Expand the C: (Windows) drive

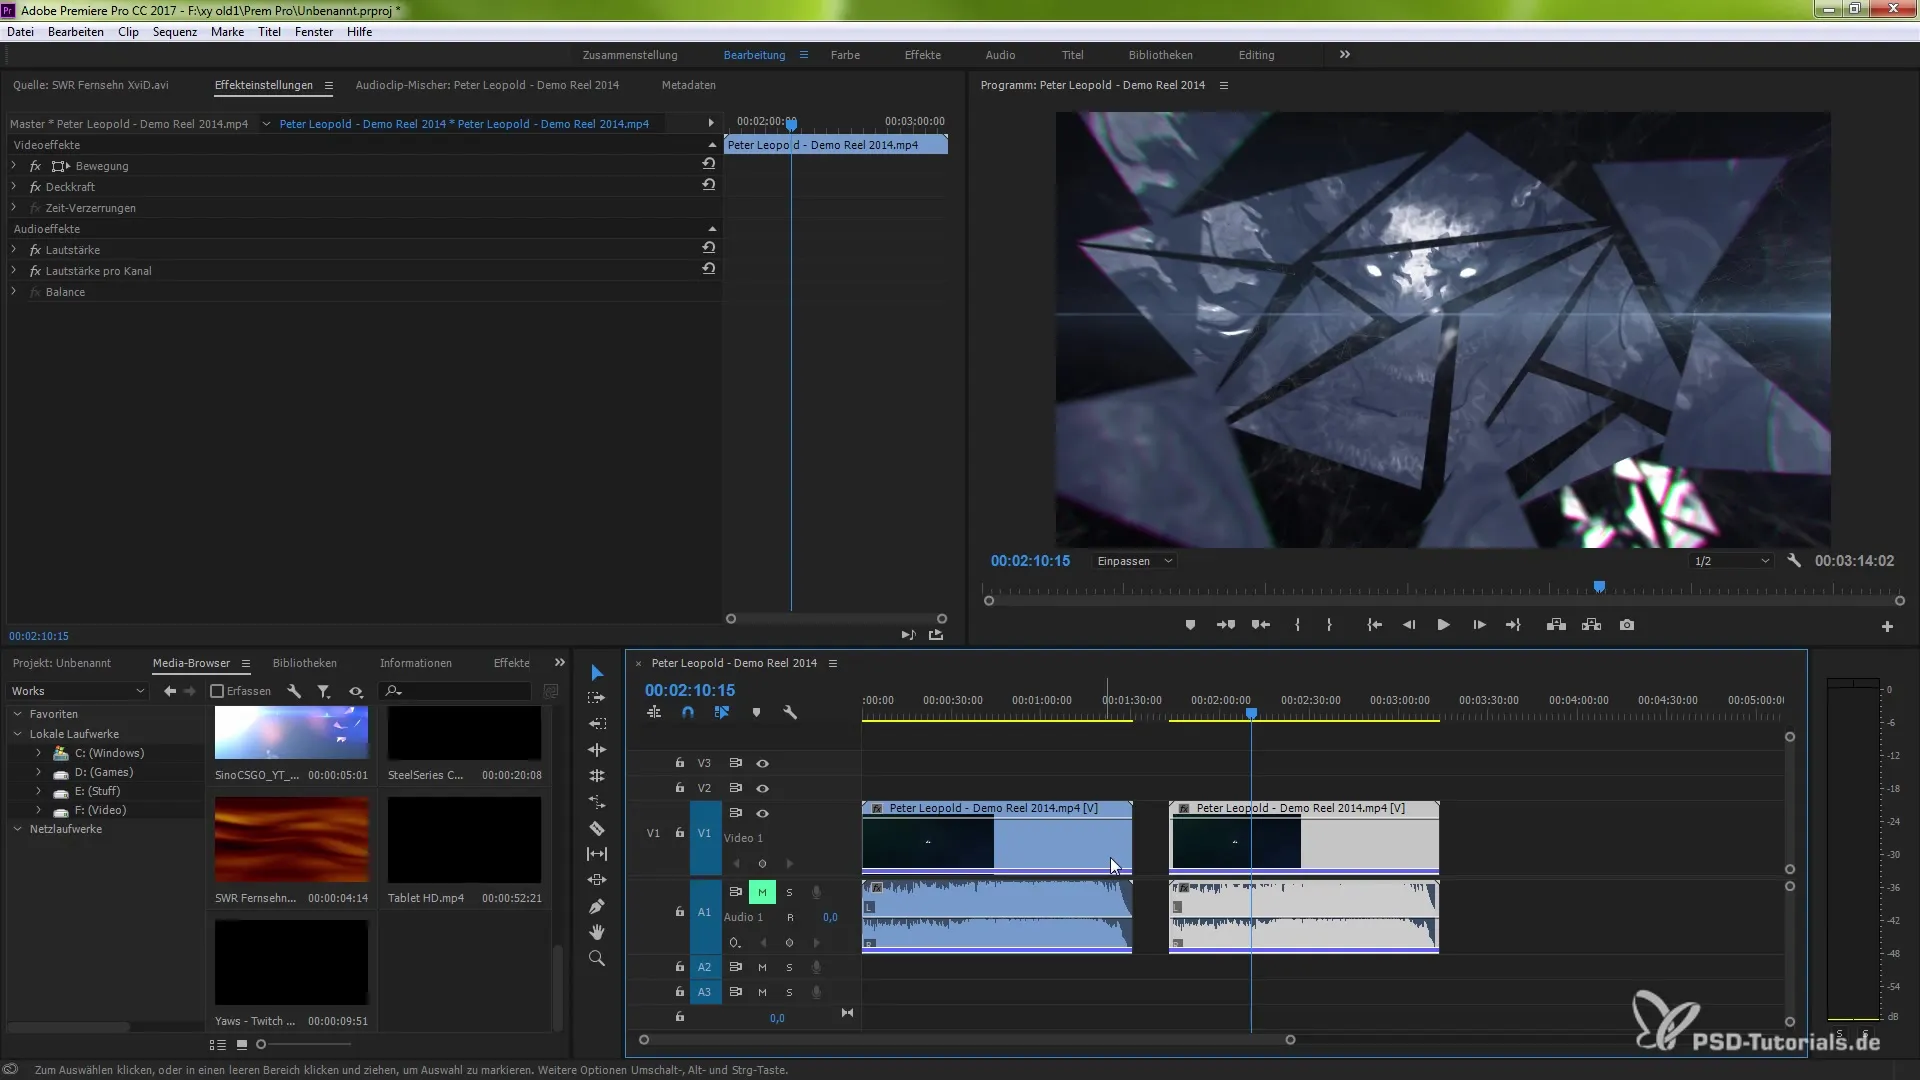coord(38,753)
